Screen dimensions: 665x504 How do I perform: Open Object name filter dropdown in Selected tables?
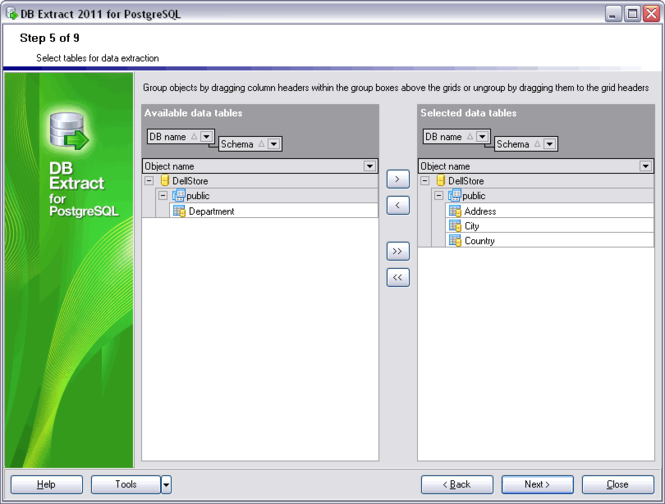[645, 166]
